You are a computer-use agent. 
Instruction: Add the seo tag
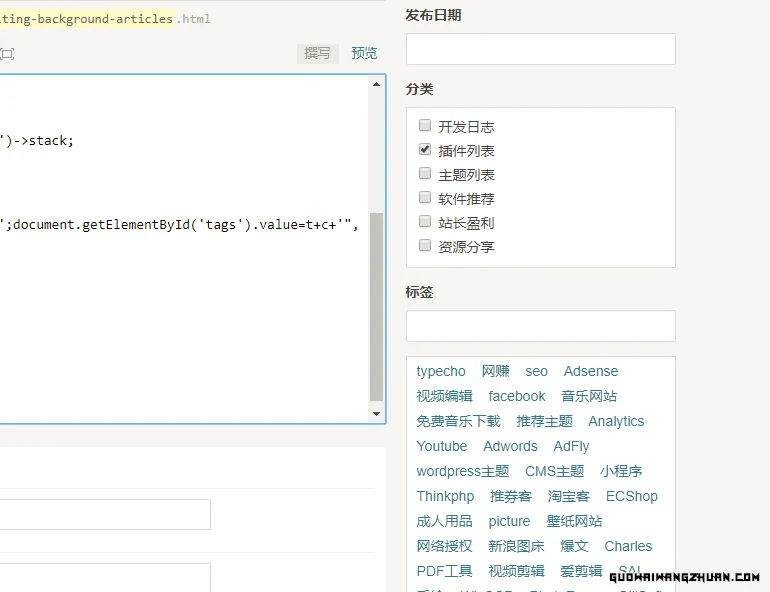536,372
